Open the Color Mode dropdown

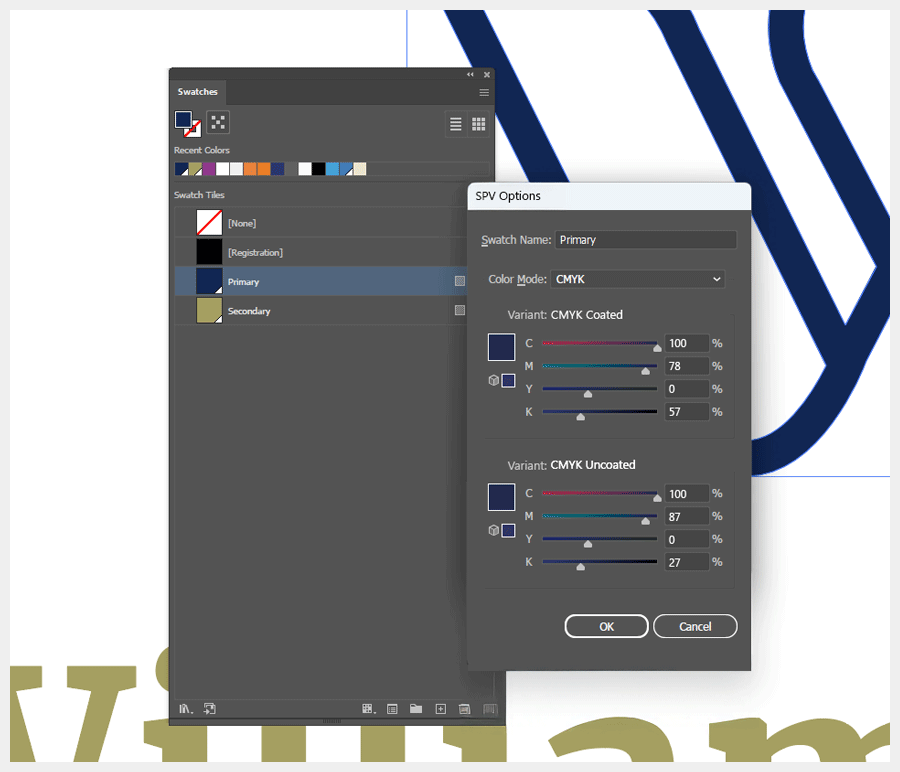[637, 279]
